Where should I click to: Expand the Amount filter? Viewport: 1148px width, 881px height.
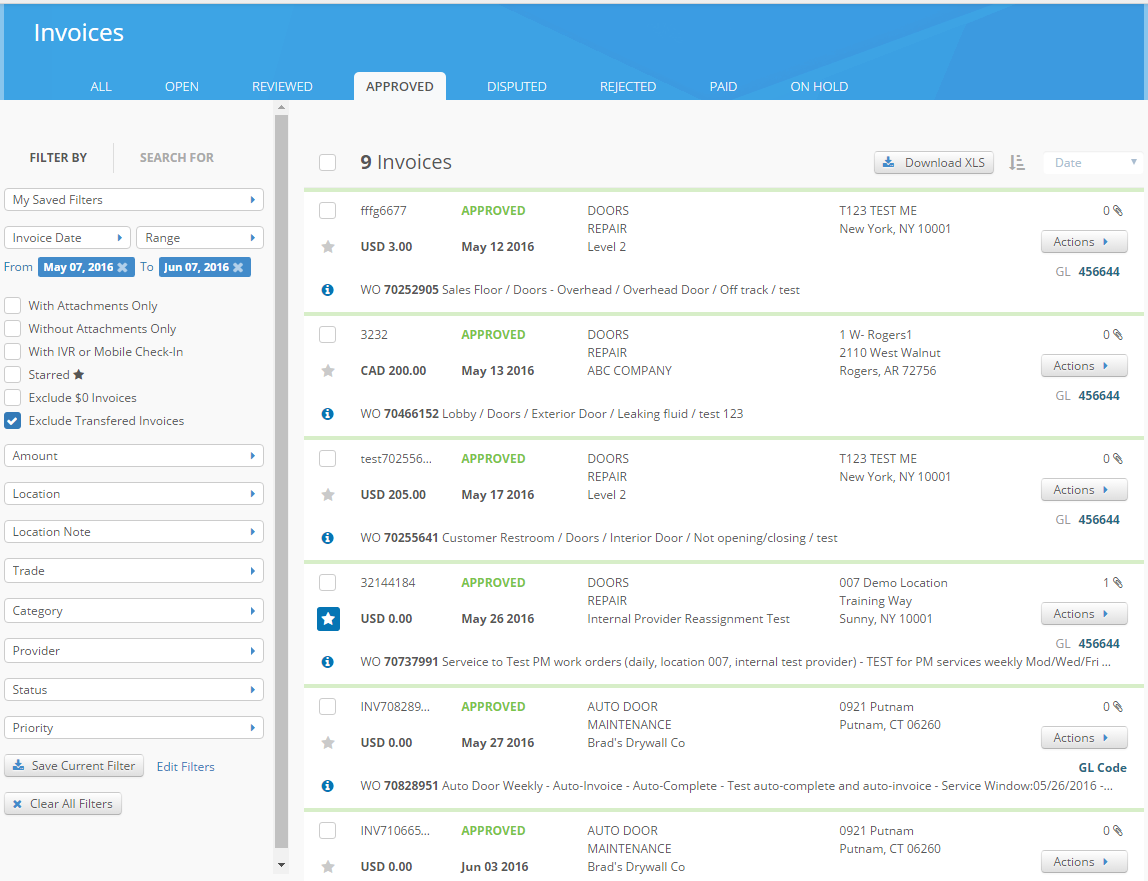[x=134, y=456]
